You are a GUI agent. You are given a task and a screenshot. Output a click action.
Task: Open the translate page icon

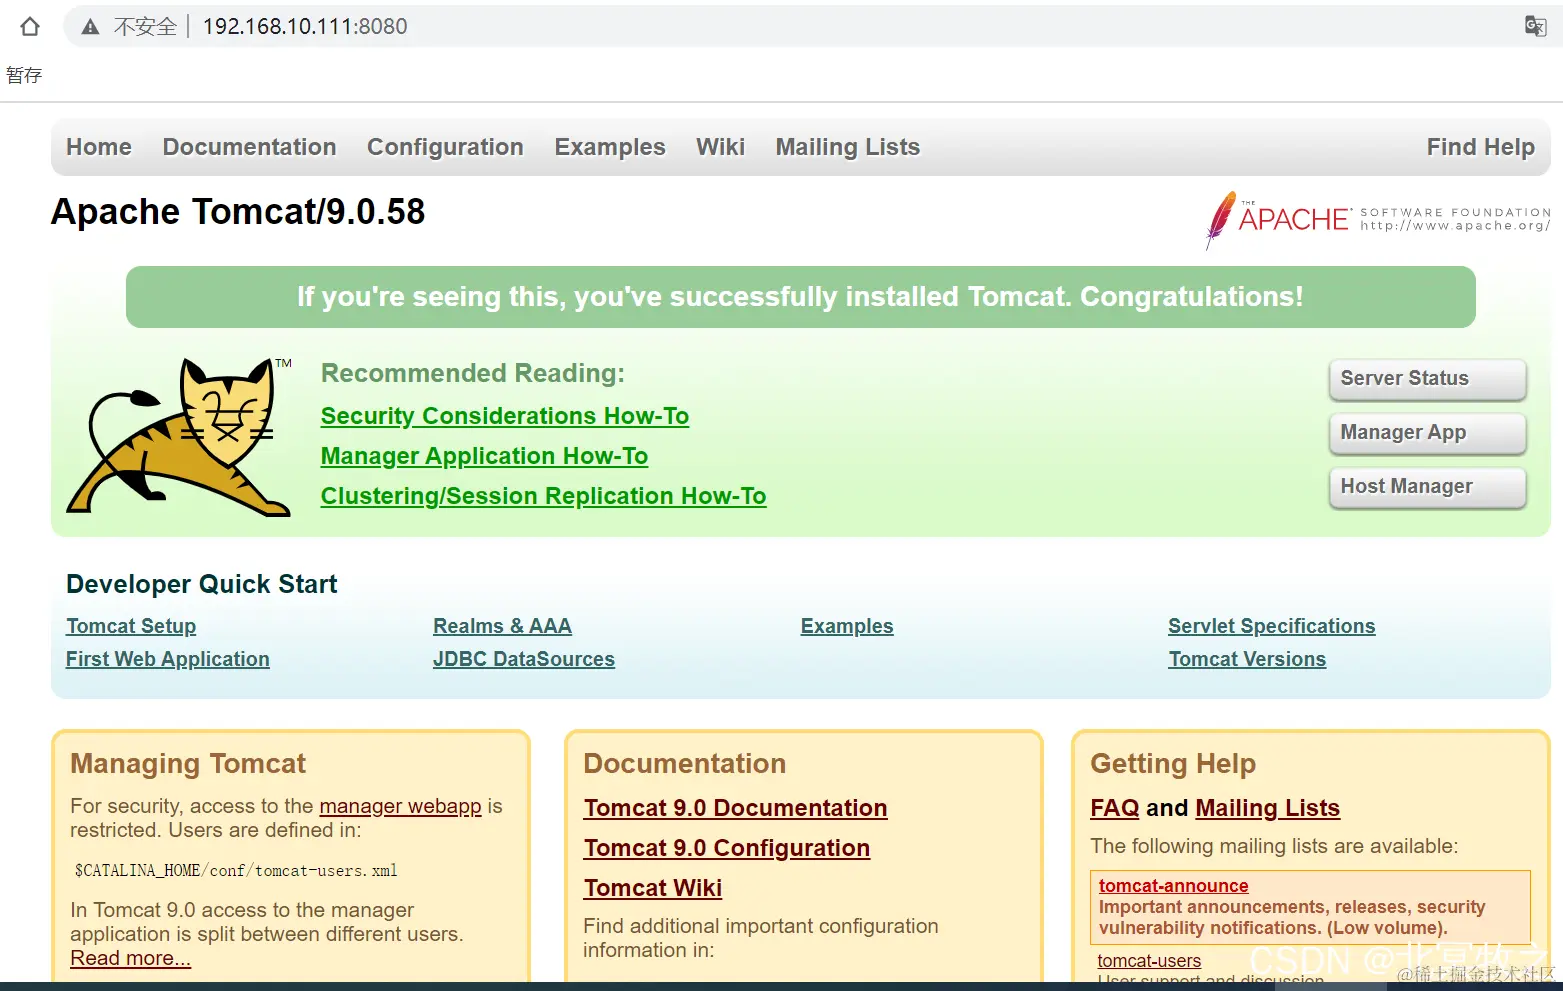[x=1535, y=26]
